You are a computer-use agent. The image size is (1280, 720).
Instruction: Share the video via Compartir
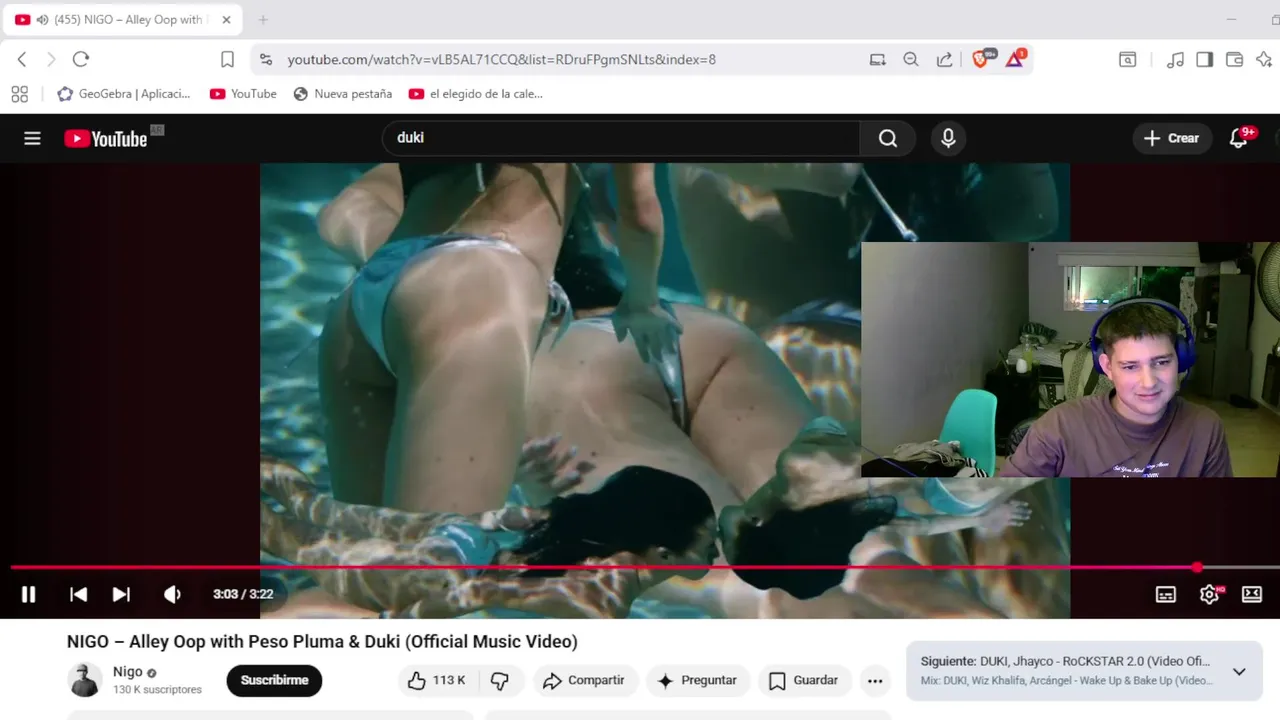tap(584, 680)
